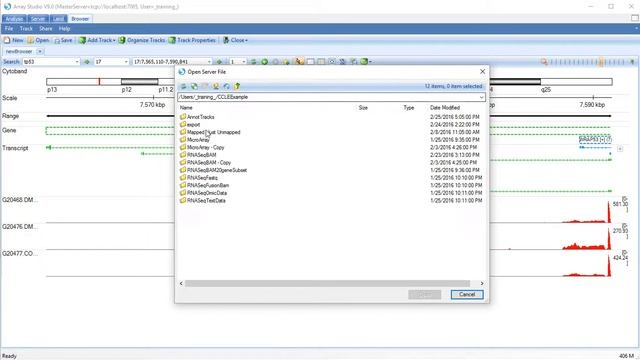
Task: Select the MicroArray folder
Action: pos(195,140)
